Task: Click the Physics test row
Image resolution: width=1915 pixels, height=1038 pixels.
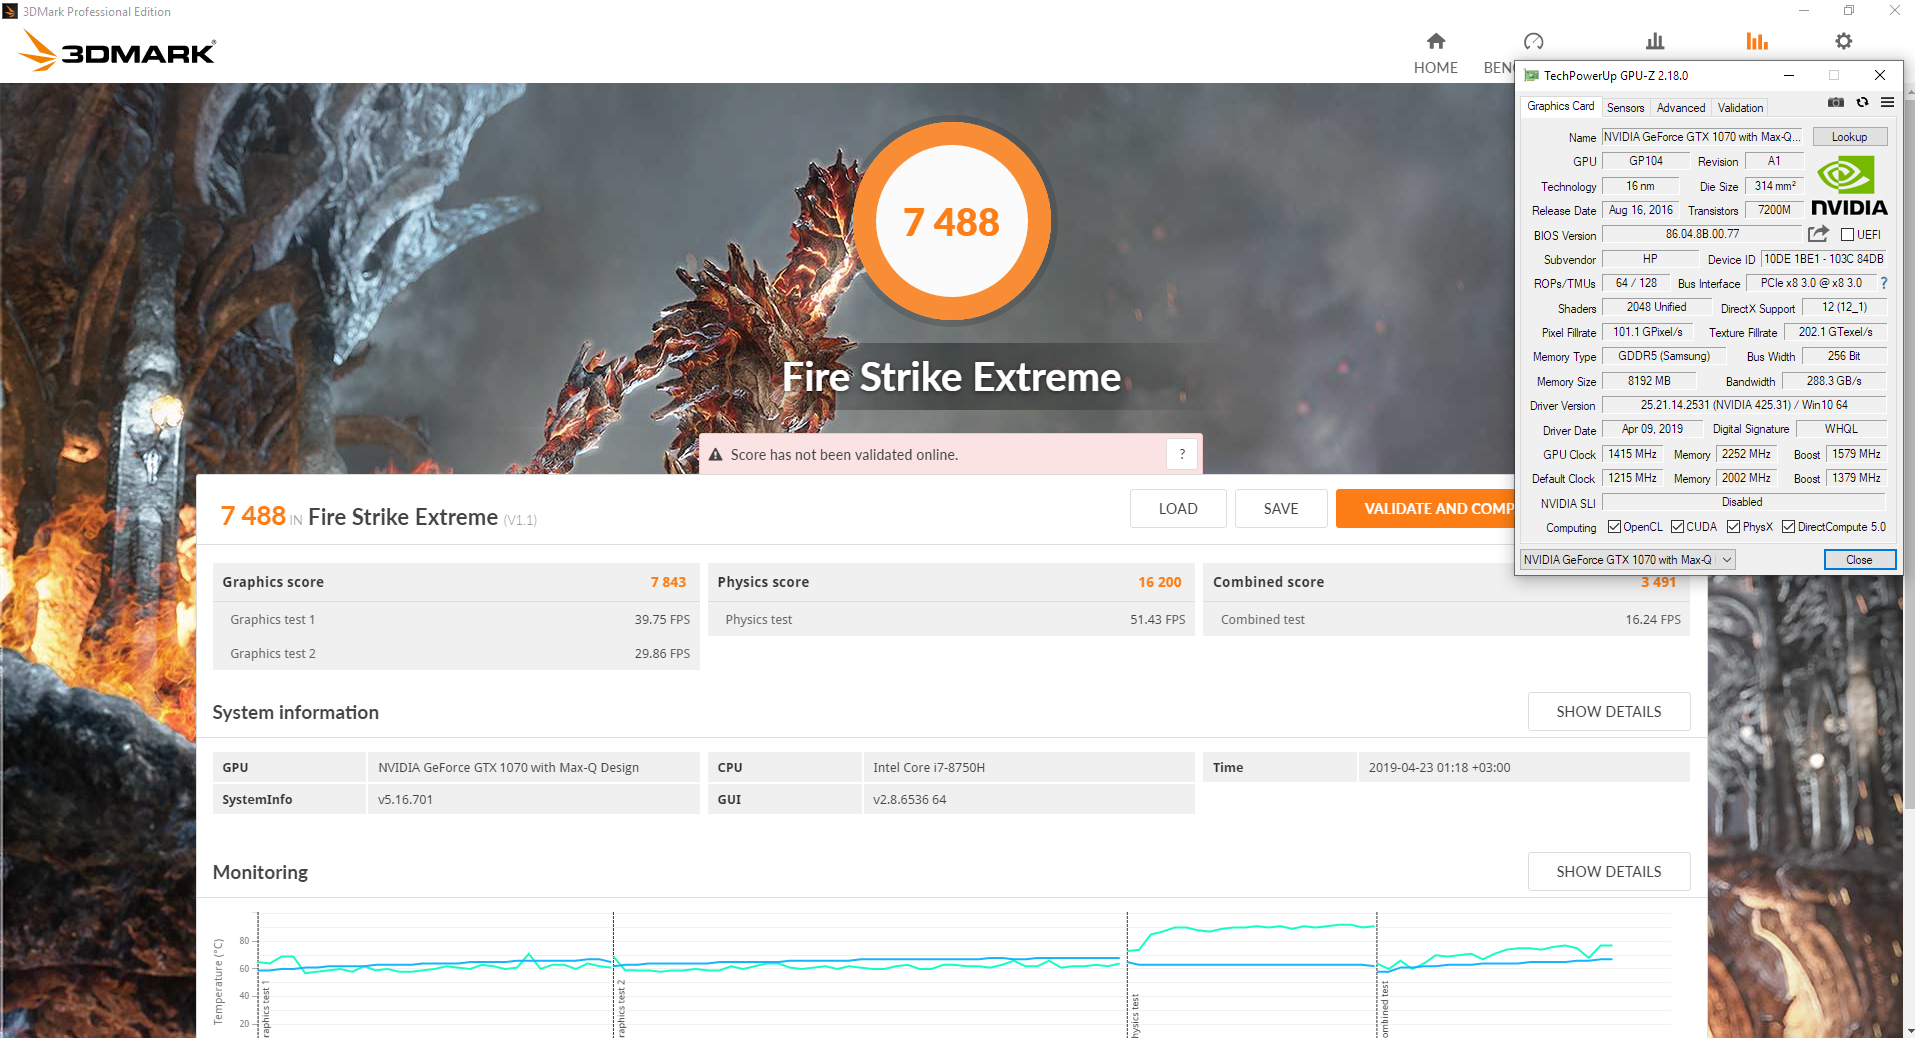Action: coord(951,619)
